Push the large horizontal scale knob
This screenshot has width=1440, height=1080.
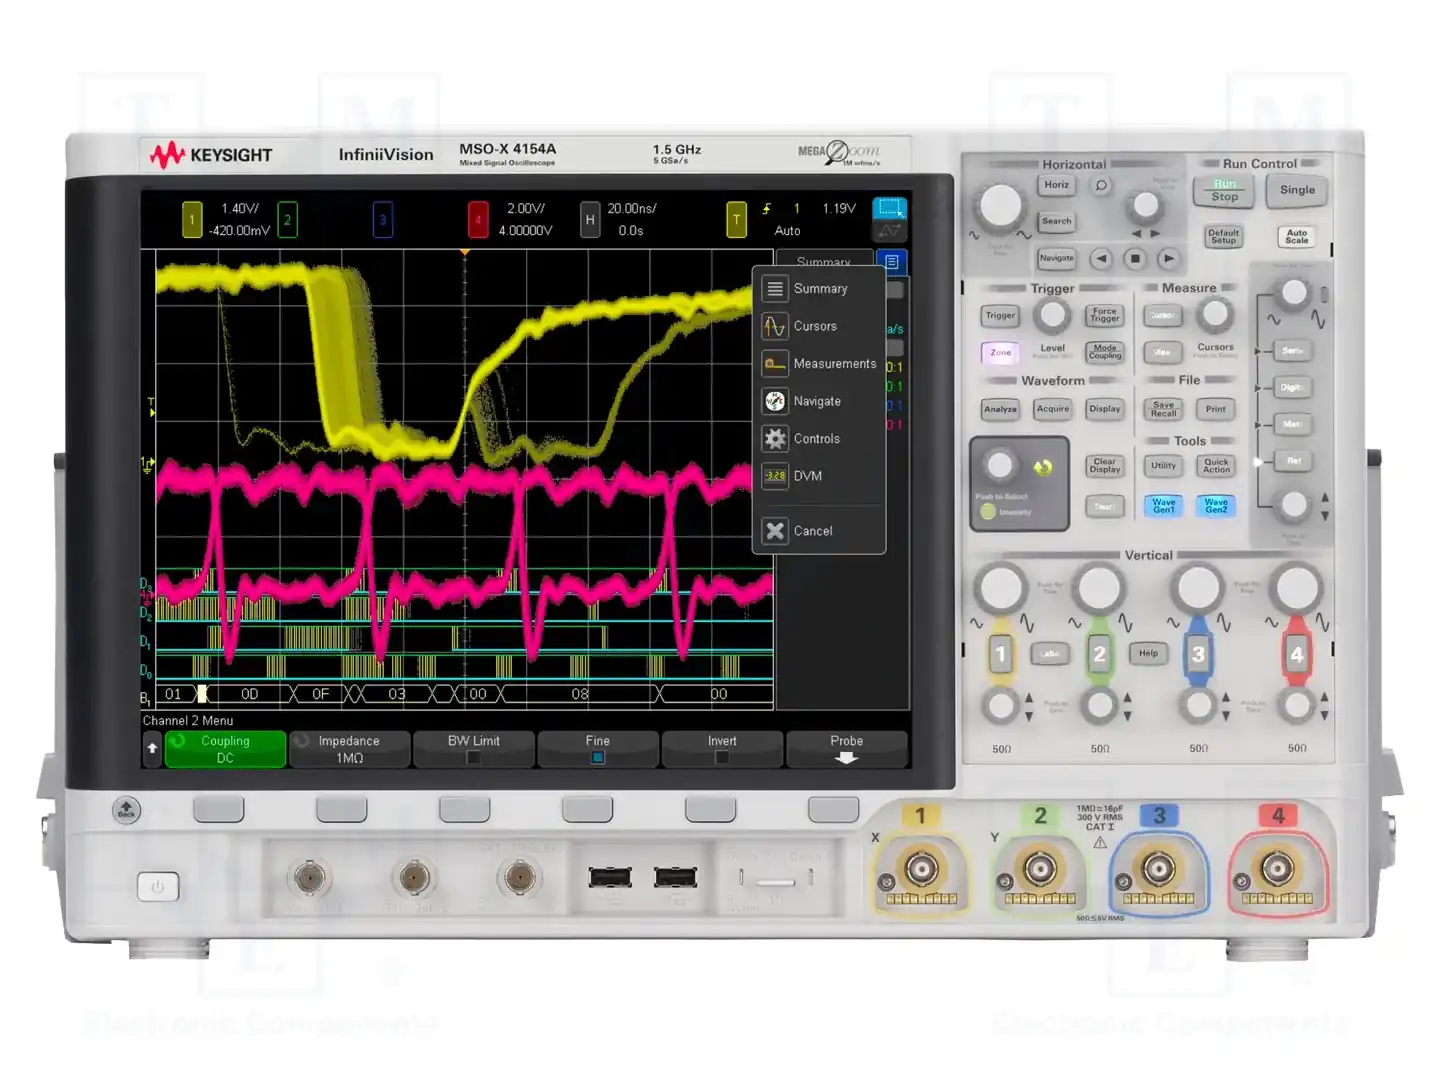coord(1000,206)
